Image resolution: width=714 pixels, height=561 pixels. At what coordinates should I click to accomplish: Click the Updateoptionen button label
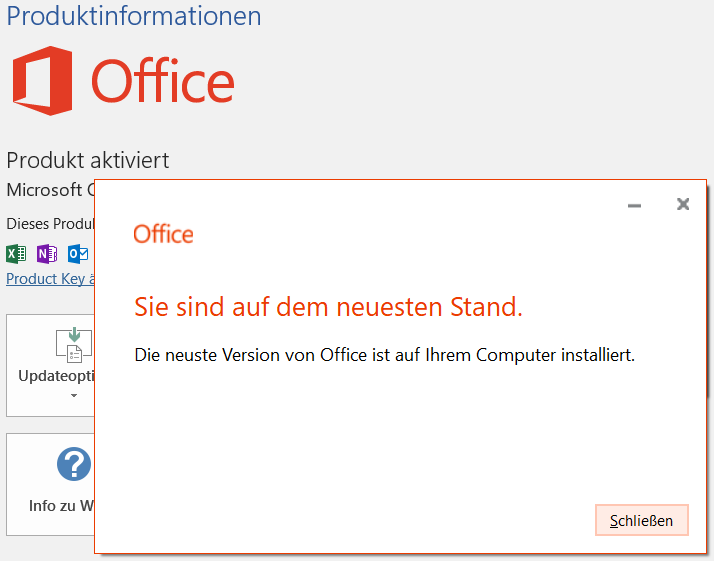[56, 376]
